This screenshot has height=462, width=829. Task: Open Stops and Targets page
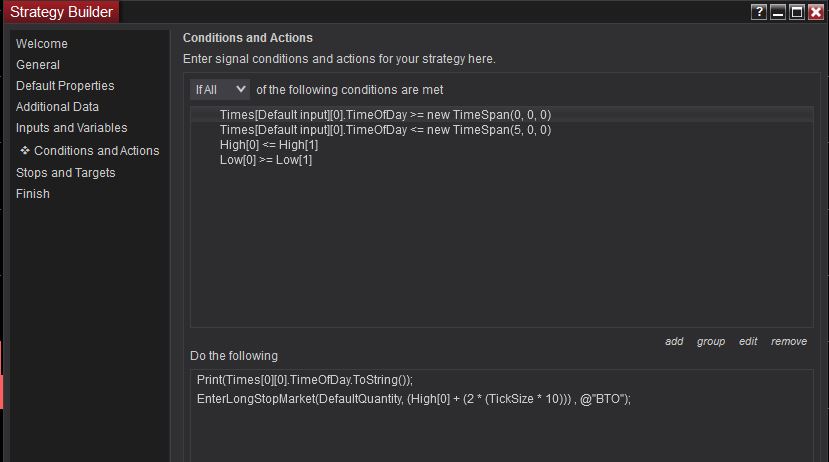click(x=65, y=173)
